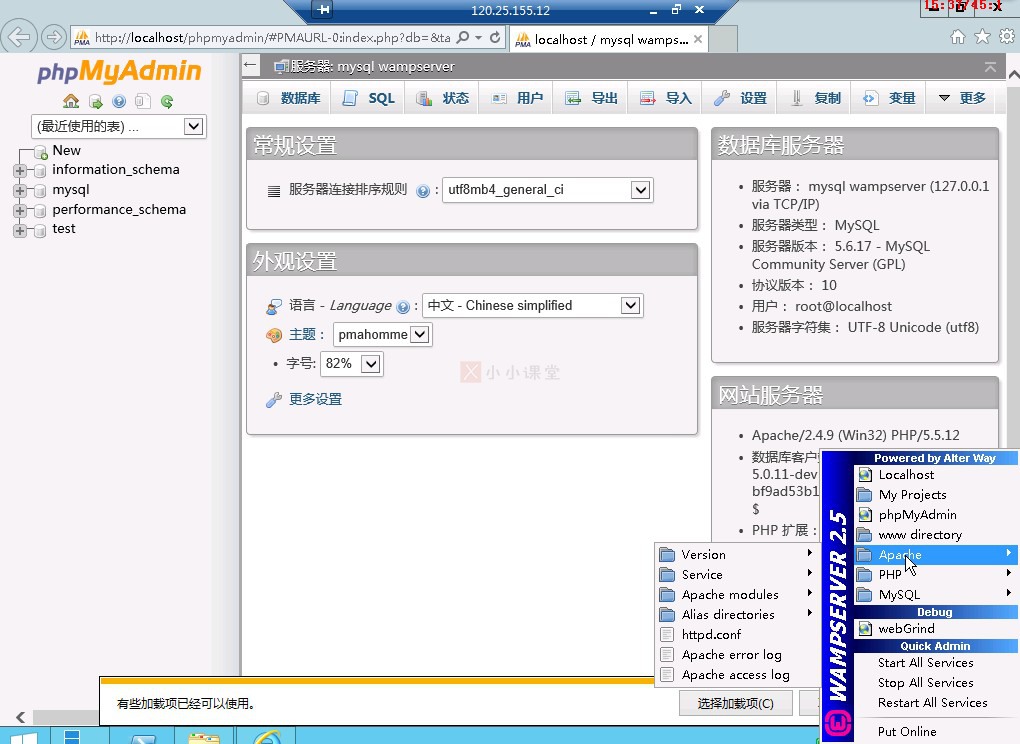
Task: Open the SQL tab
Action: [x=369, y=98]
